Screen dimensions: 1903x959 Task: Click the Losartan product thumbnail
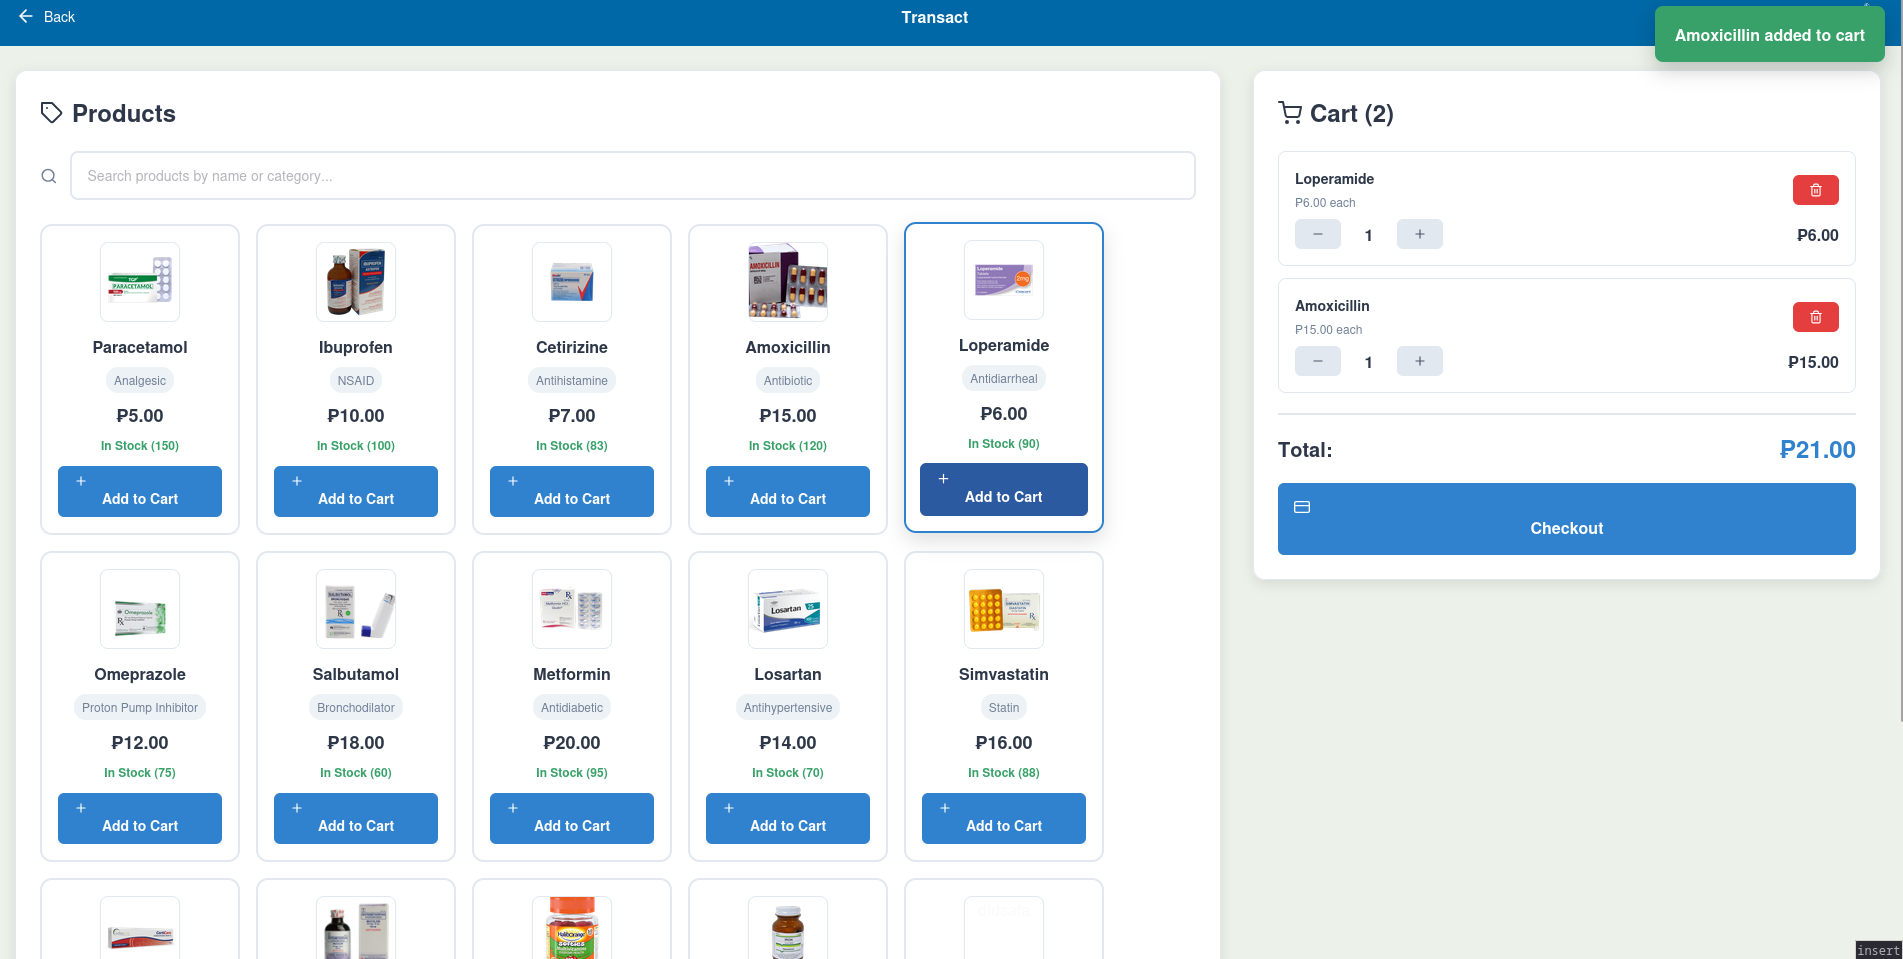pyautogui.click(x=788, y=609)
